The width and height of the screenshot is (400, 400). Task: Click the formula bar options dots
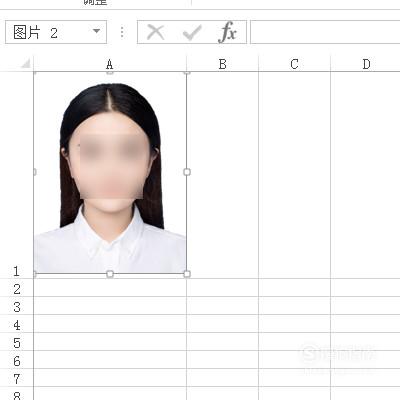122,32
